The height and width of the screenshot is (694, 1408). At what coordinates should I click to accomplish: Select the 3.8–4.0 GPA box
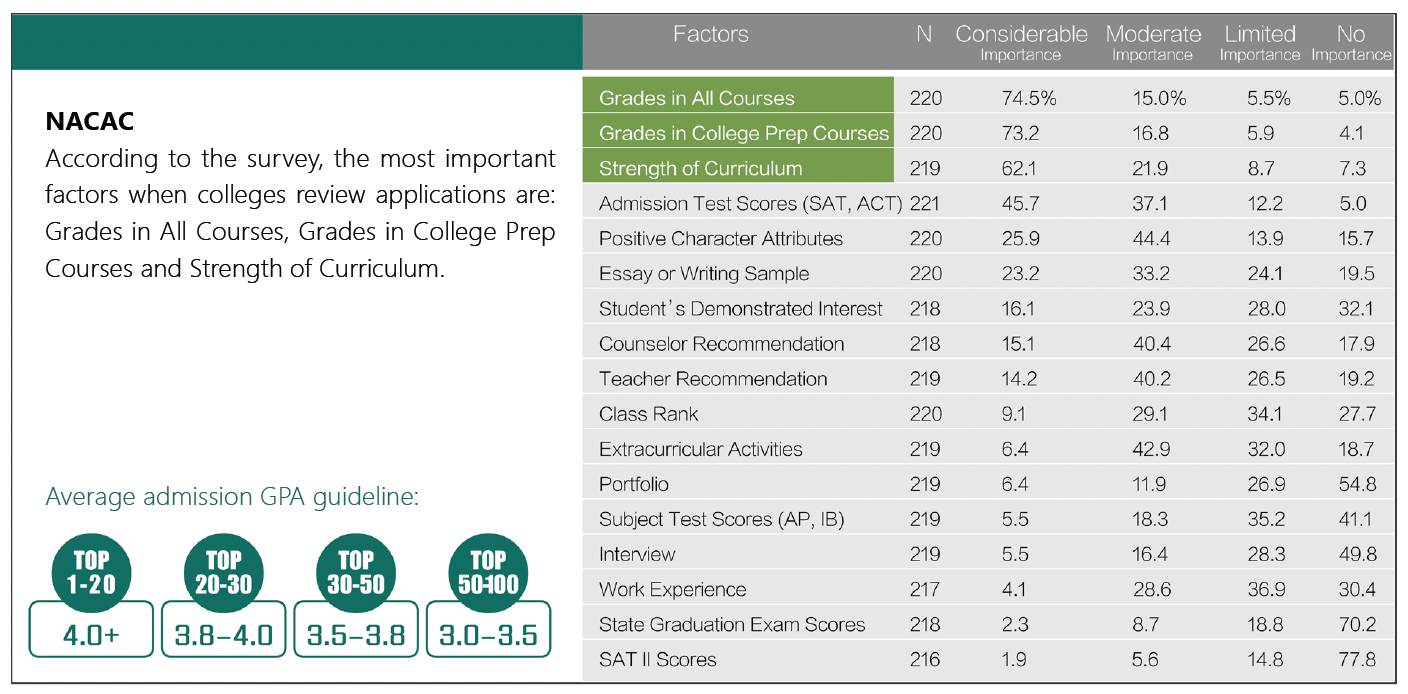click(x=223, y=635)
